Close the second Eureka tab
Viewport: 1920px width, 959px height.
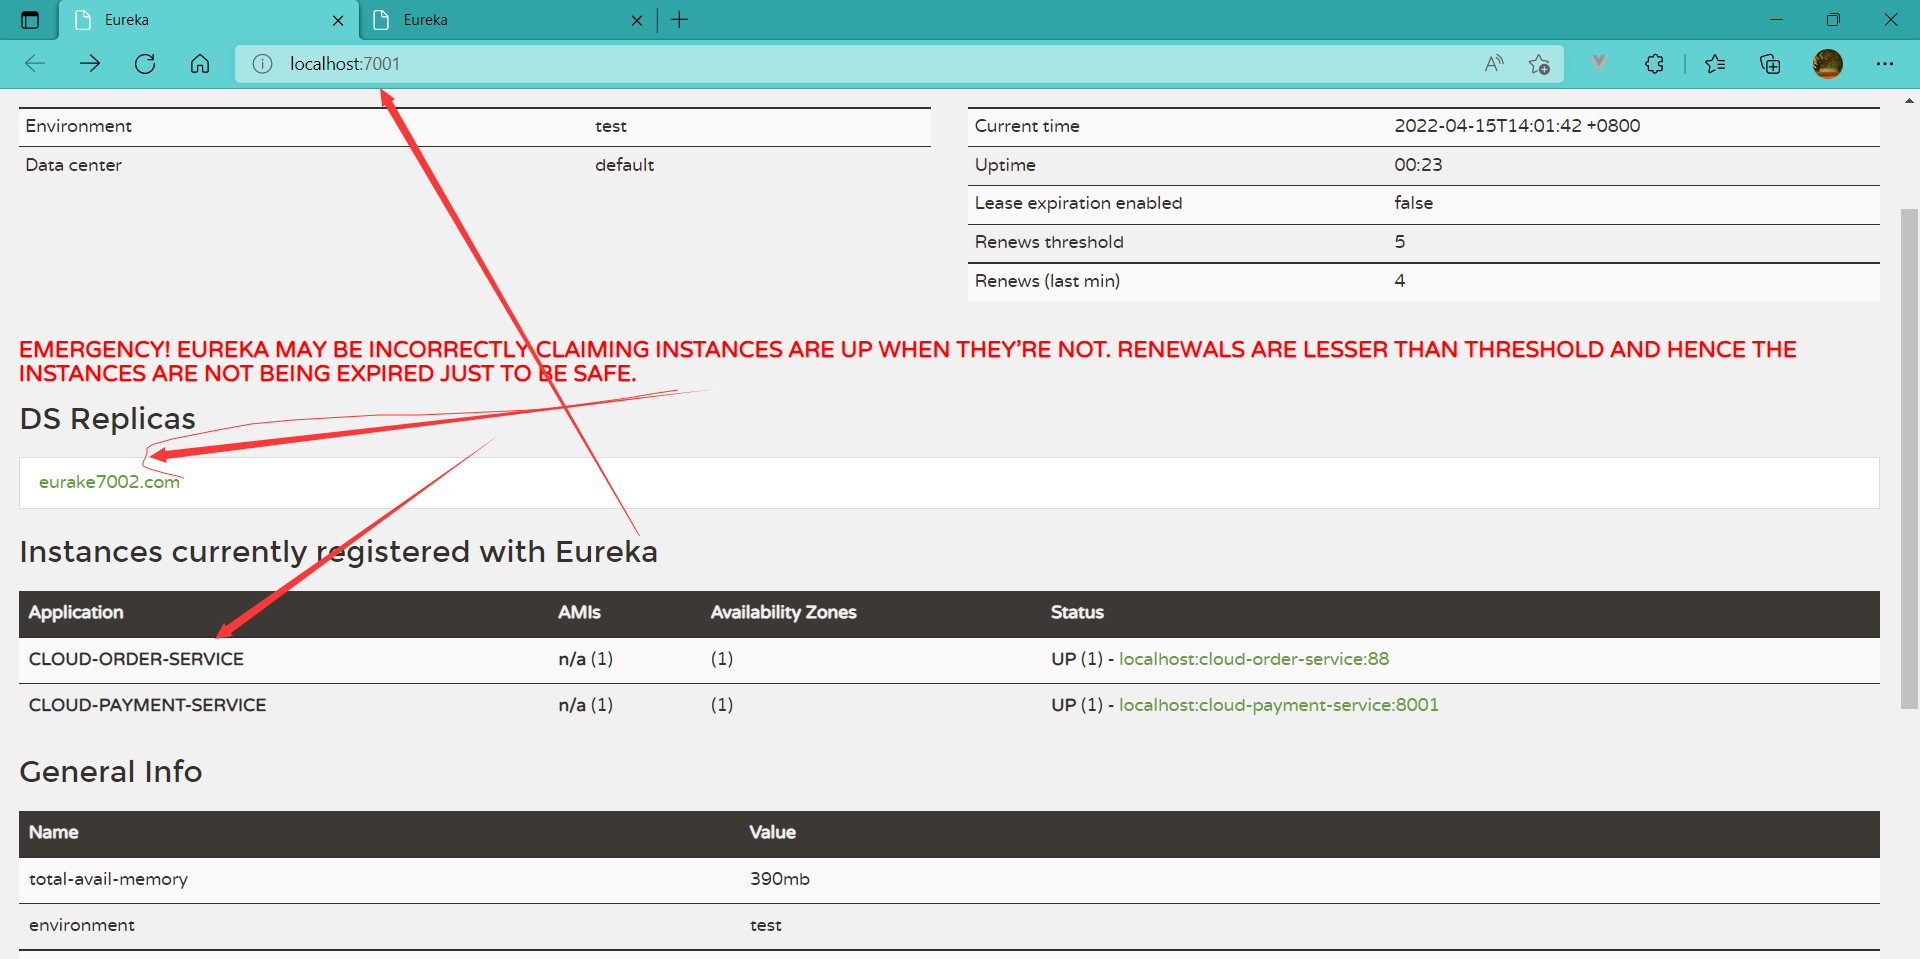coord(637,20)
